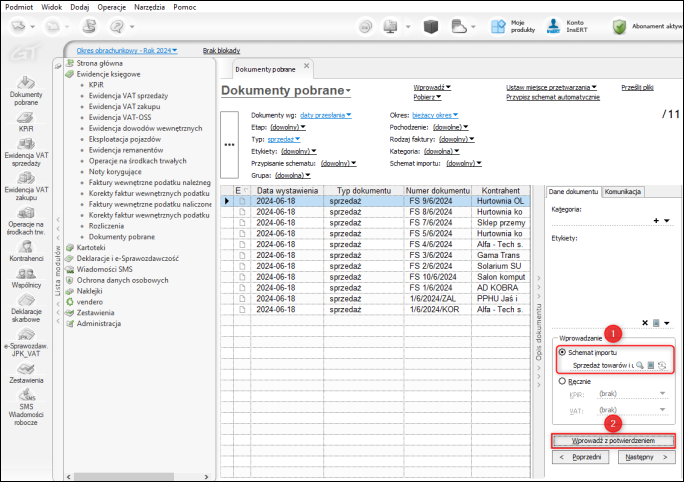Click the Następny button
The height and width of the screenshot is (482, 684).
click(644, 457)
